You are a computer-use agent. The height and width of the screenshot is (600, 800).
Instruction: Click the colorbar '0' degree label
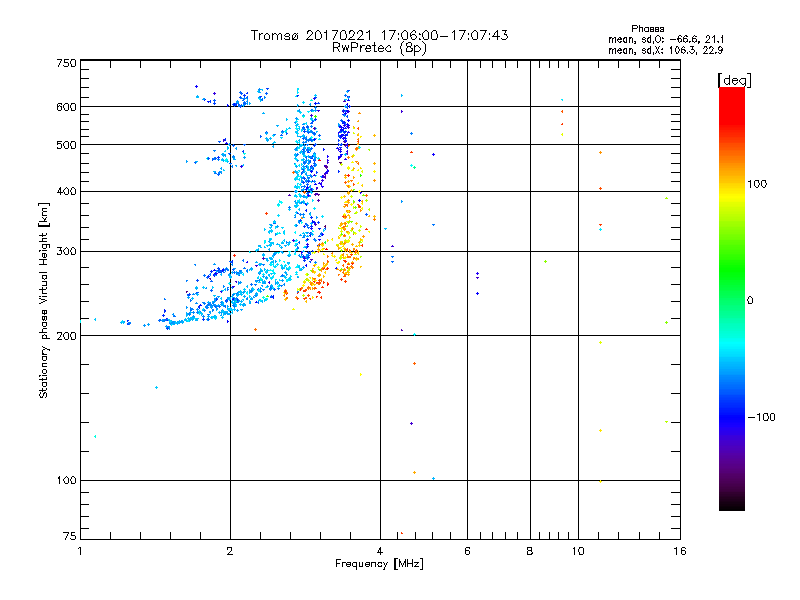(749, 301)
